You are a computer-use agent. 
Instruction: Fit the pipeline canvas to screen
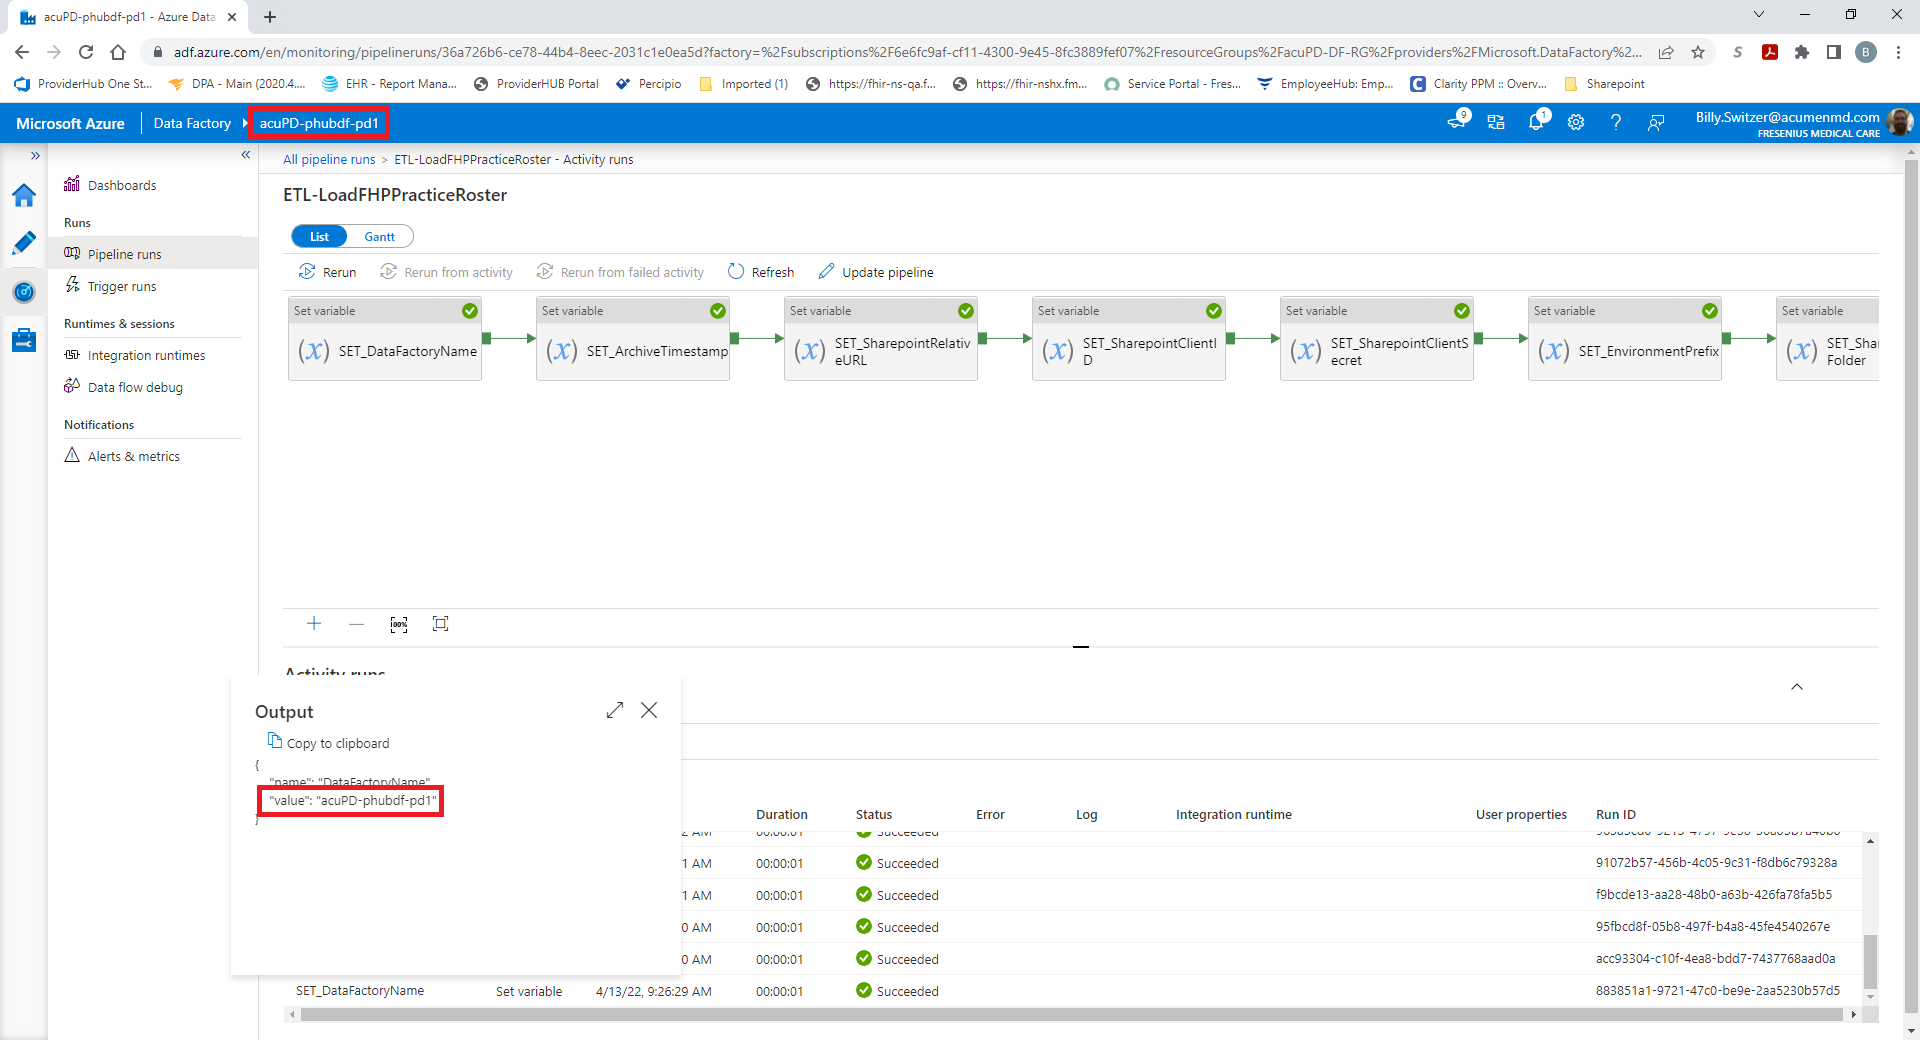(440, 624)
